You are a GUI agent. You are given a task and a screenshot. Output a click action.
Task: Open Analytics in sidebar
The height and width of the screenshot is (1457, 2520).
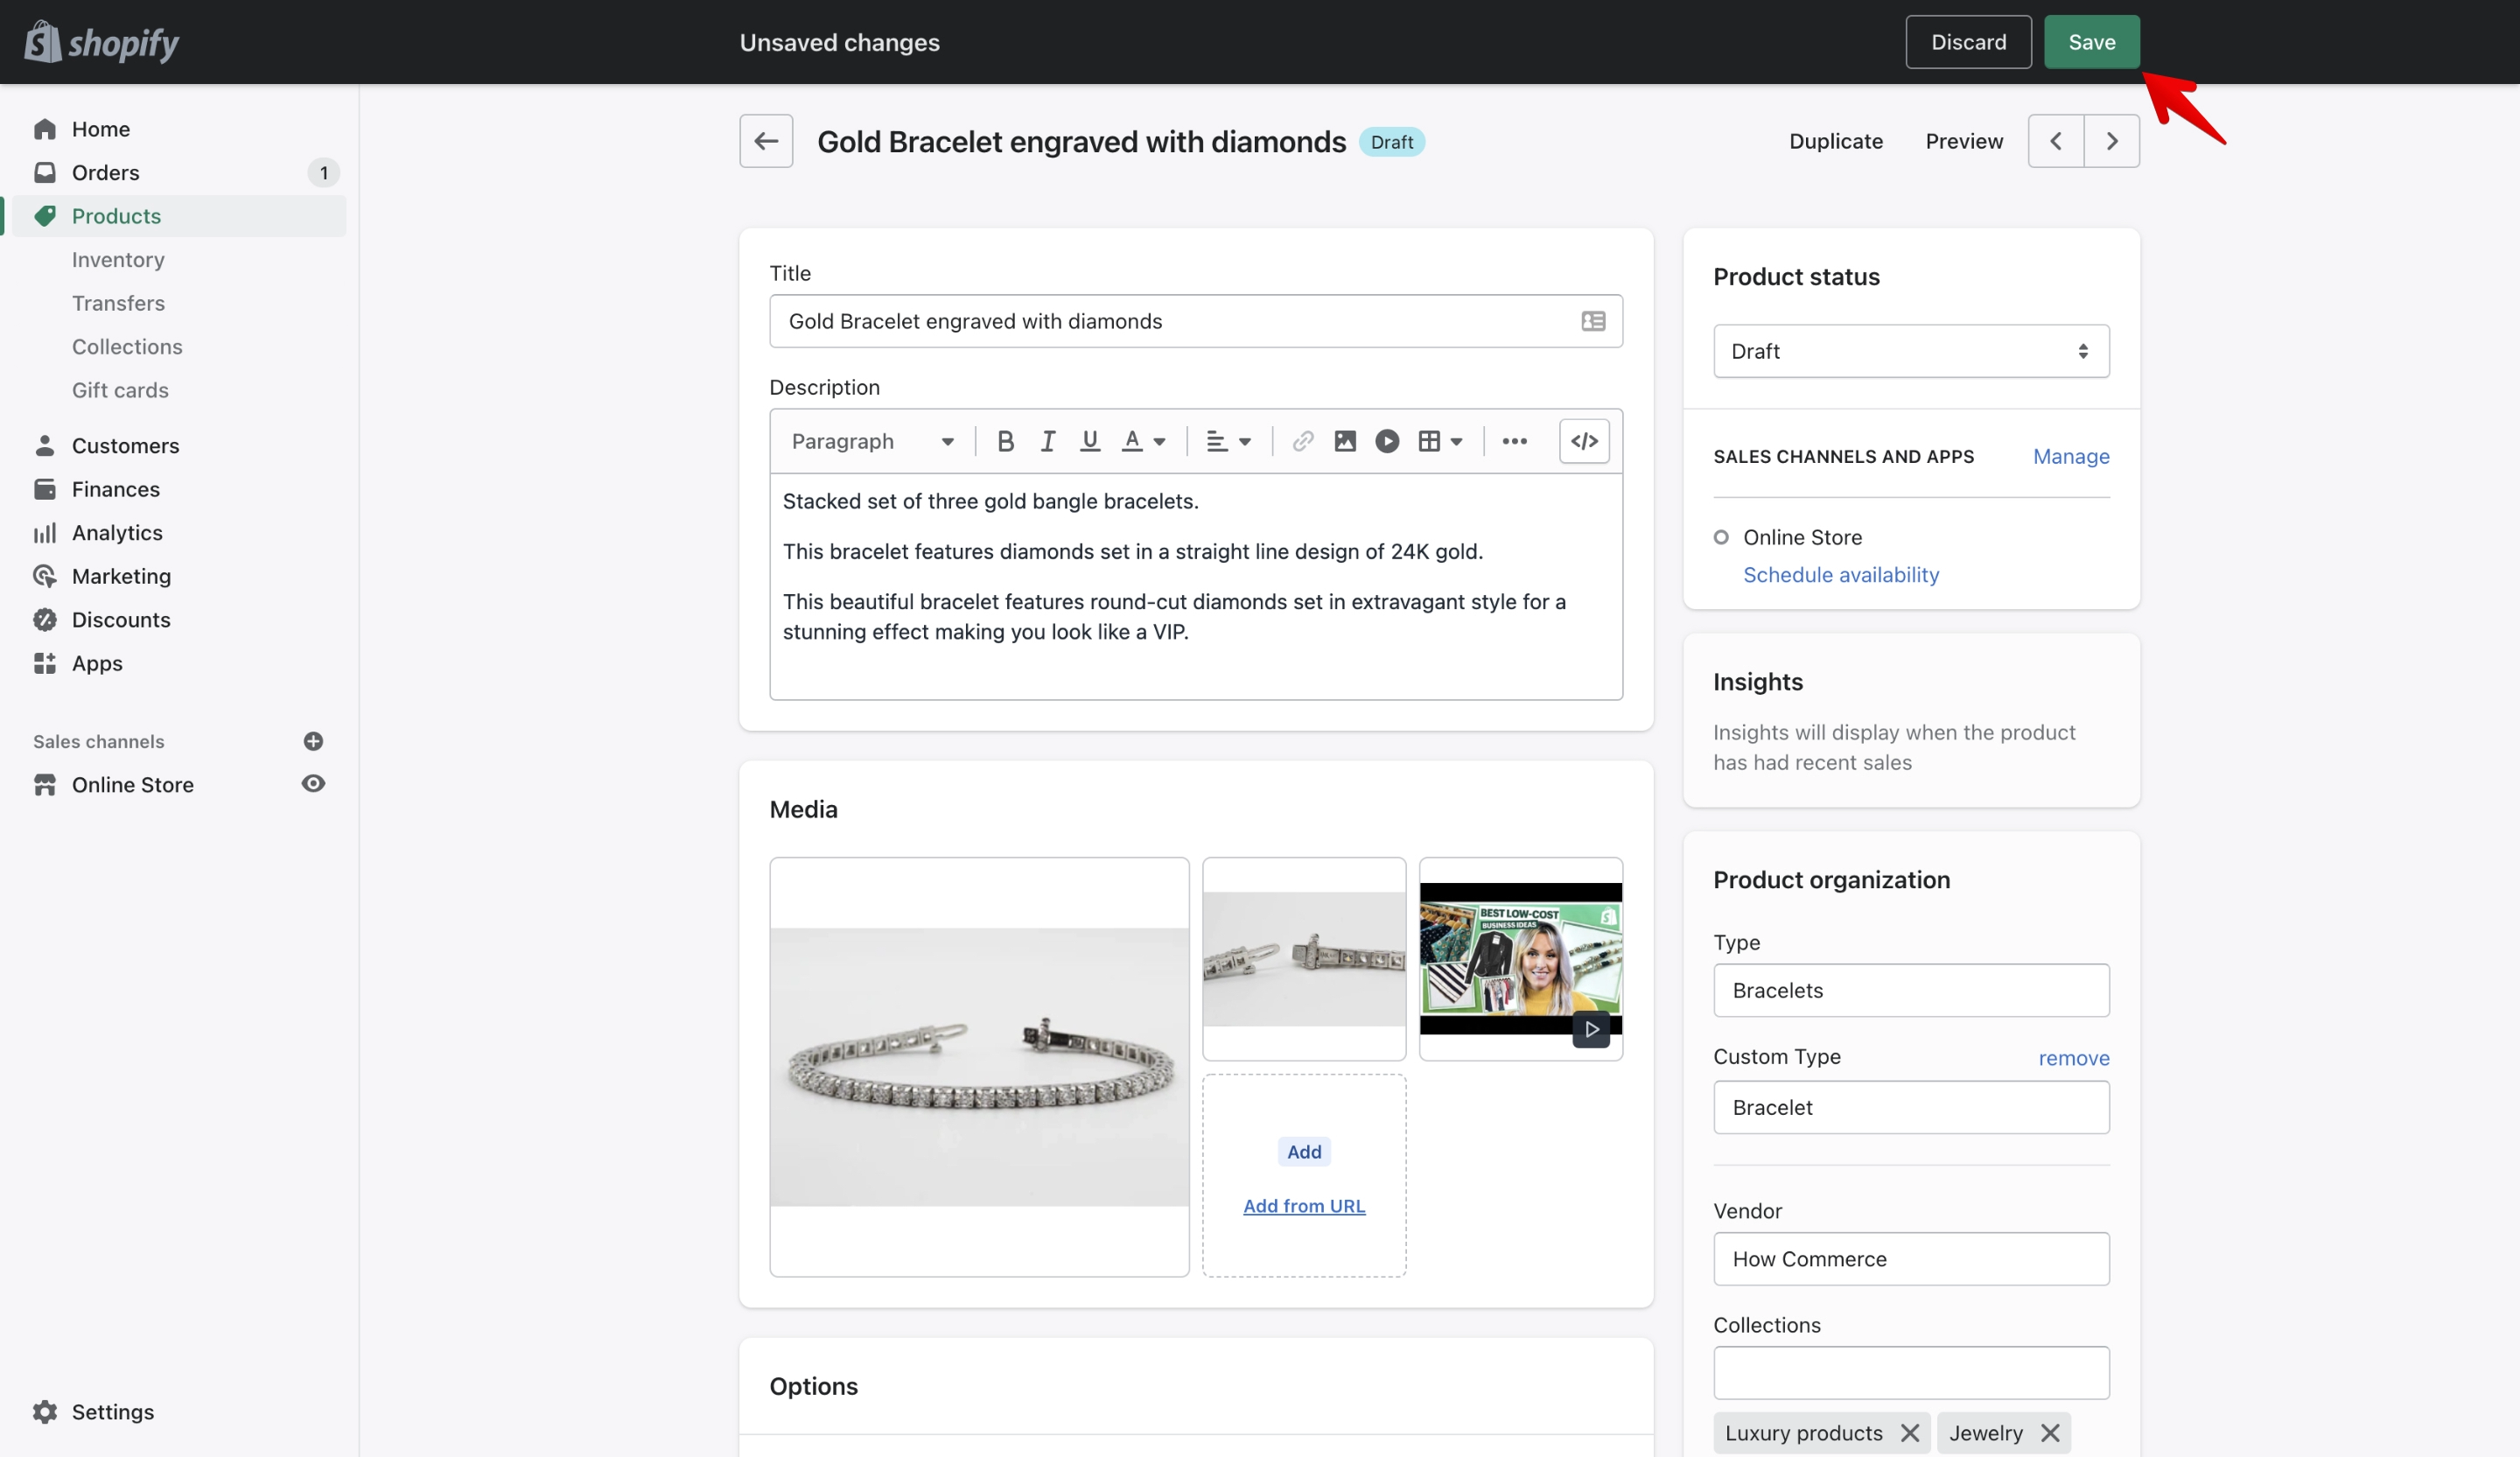tap(180, 532)
